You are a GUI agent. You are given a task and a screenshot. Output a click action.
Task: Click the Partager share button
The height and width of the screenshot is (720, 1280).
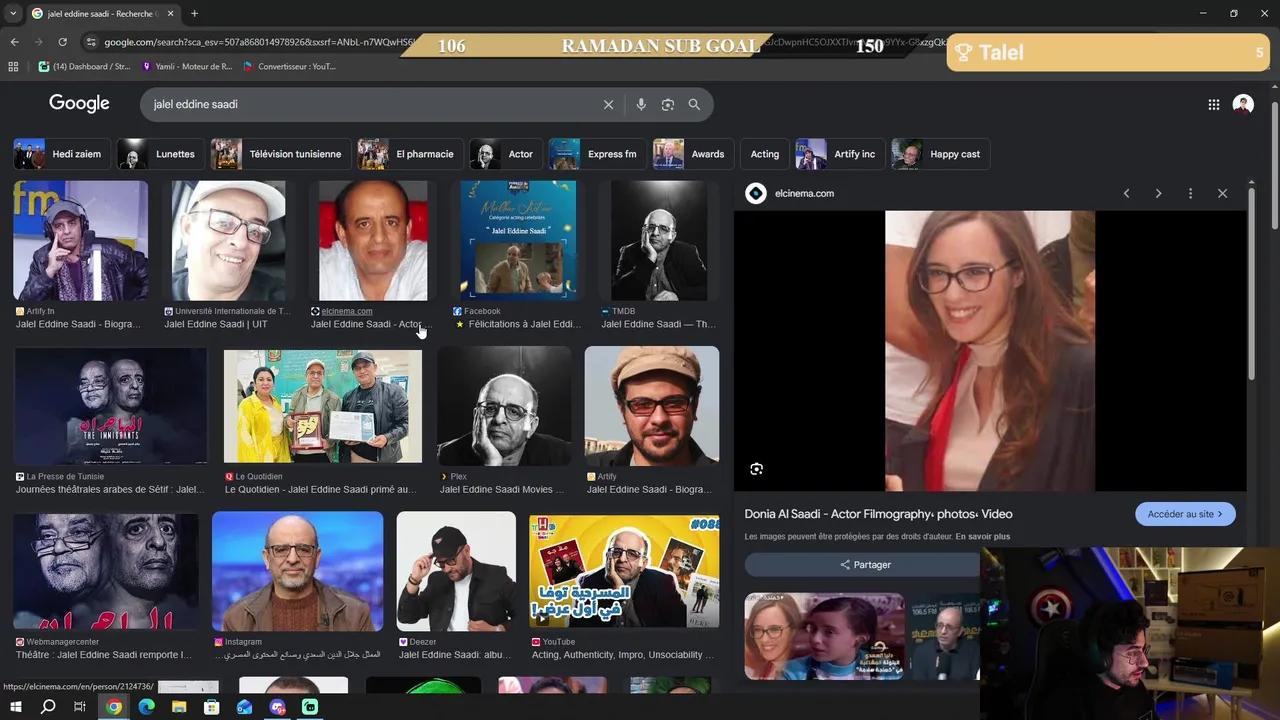click(864, 565)
